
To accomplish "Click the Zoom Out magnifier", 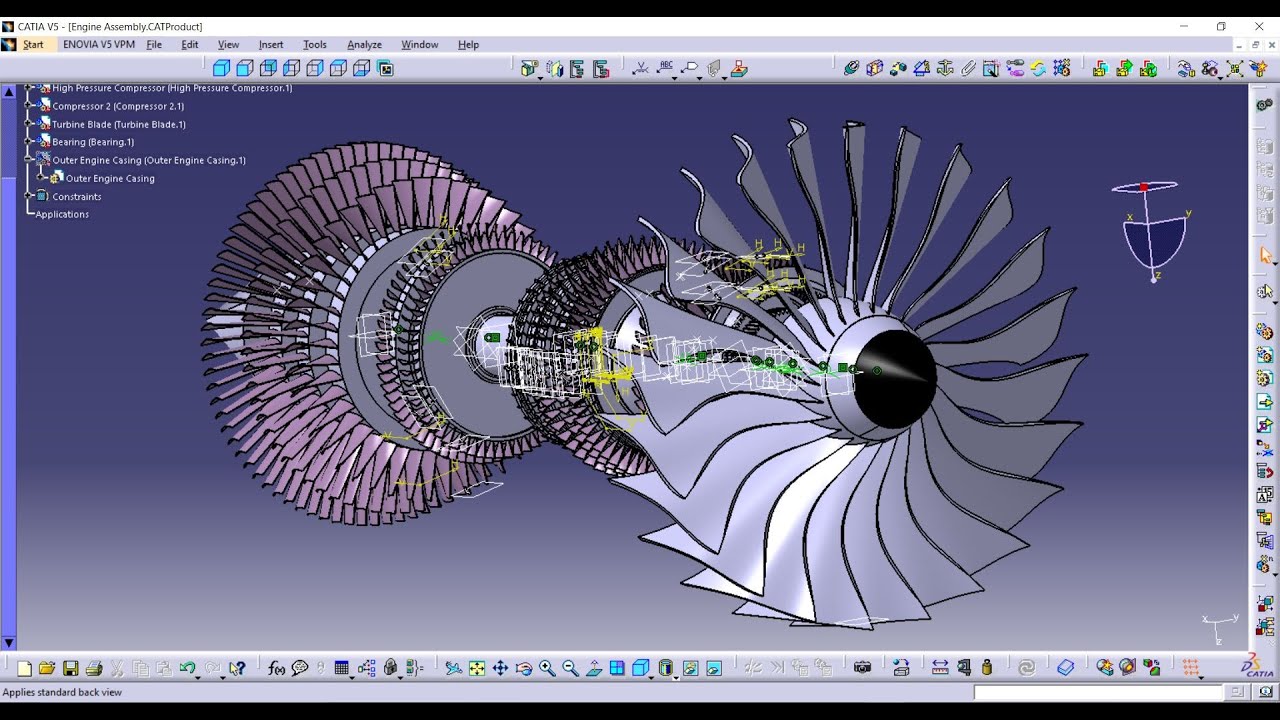I will coord(570,668).
